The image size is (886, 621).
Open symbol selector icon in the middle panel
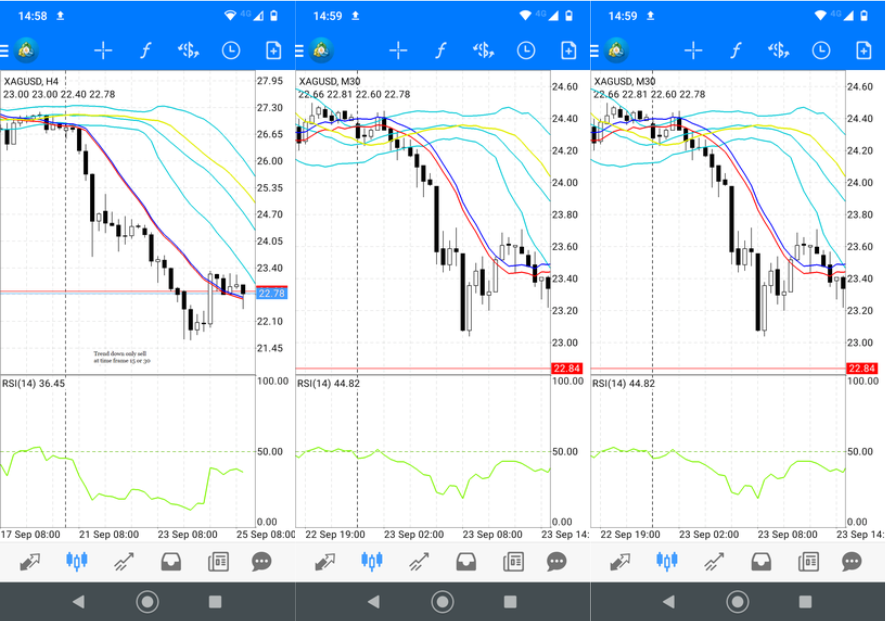(483, 51)
